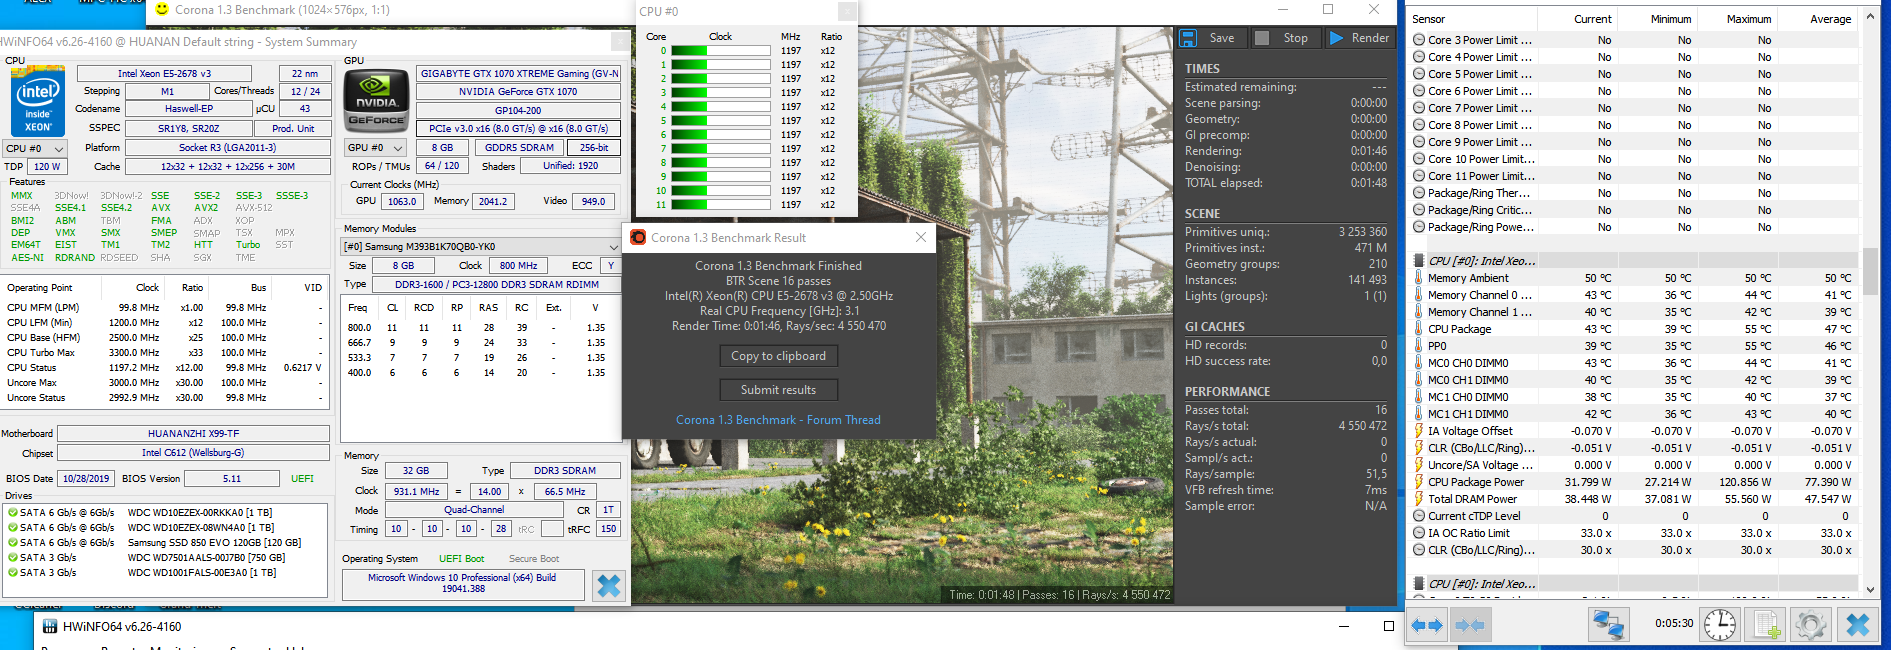The width and height of the screenshot is (1891, 650).
Task: Click Submit results button
Action: pyautogui.click(x=778, y=390)
